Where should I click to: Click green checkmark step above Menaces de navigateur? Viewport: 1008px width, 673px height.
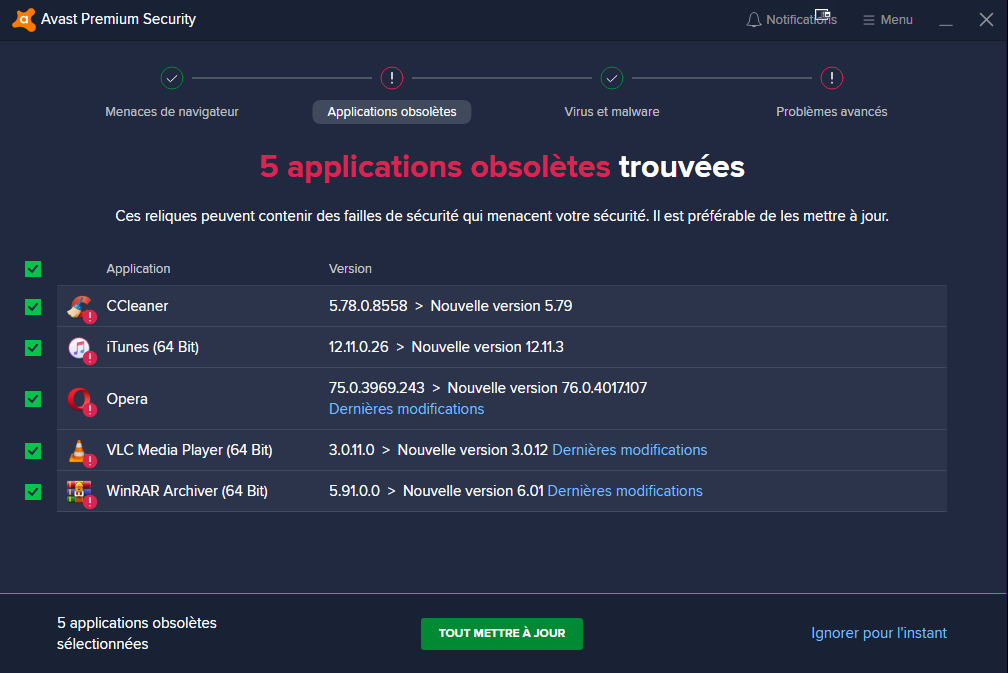point(172,78)
